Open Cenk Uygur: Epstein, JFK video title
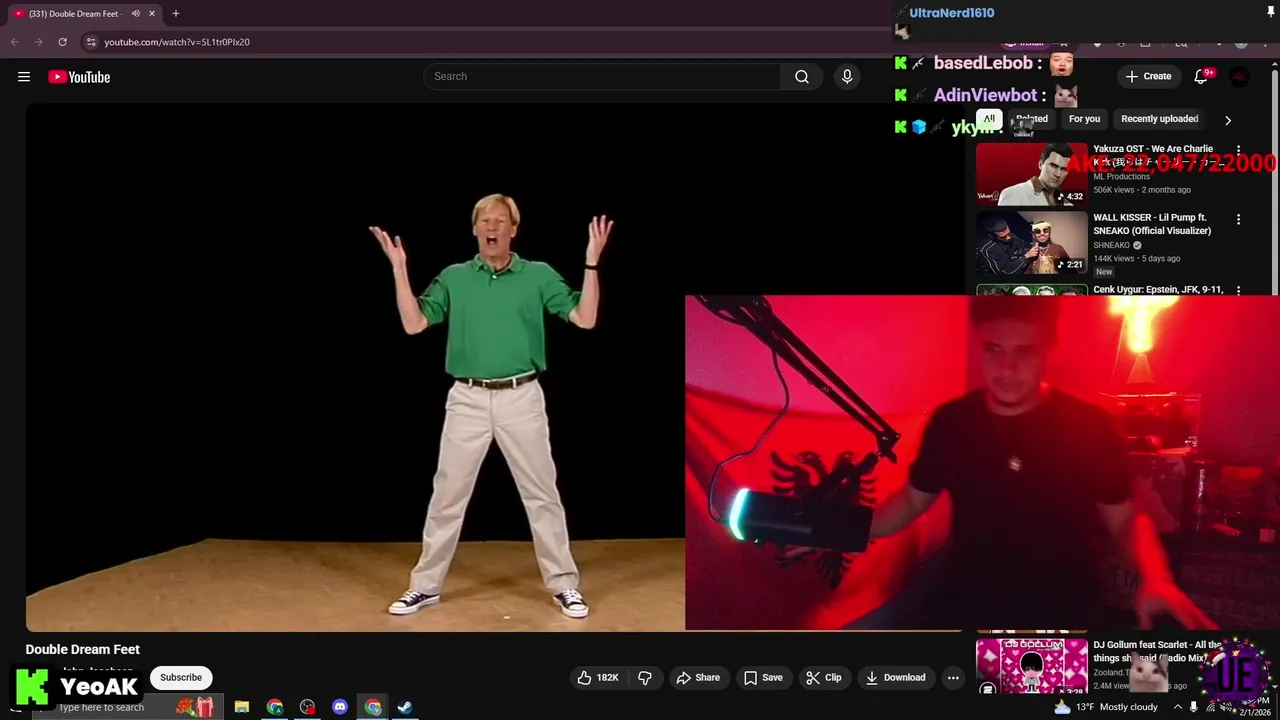 [x=1158, y=290]
